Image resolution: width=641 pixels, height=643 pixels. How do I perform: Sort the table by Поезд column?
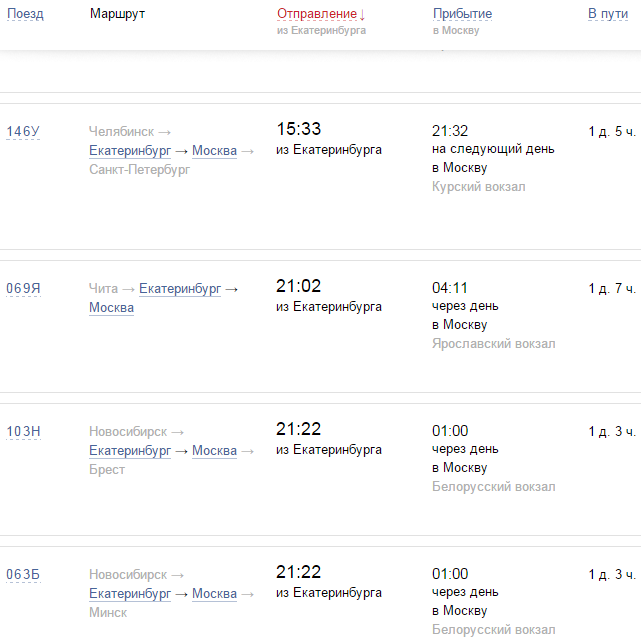point(25,14)
